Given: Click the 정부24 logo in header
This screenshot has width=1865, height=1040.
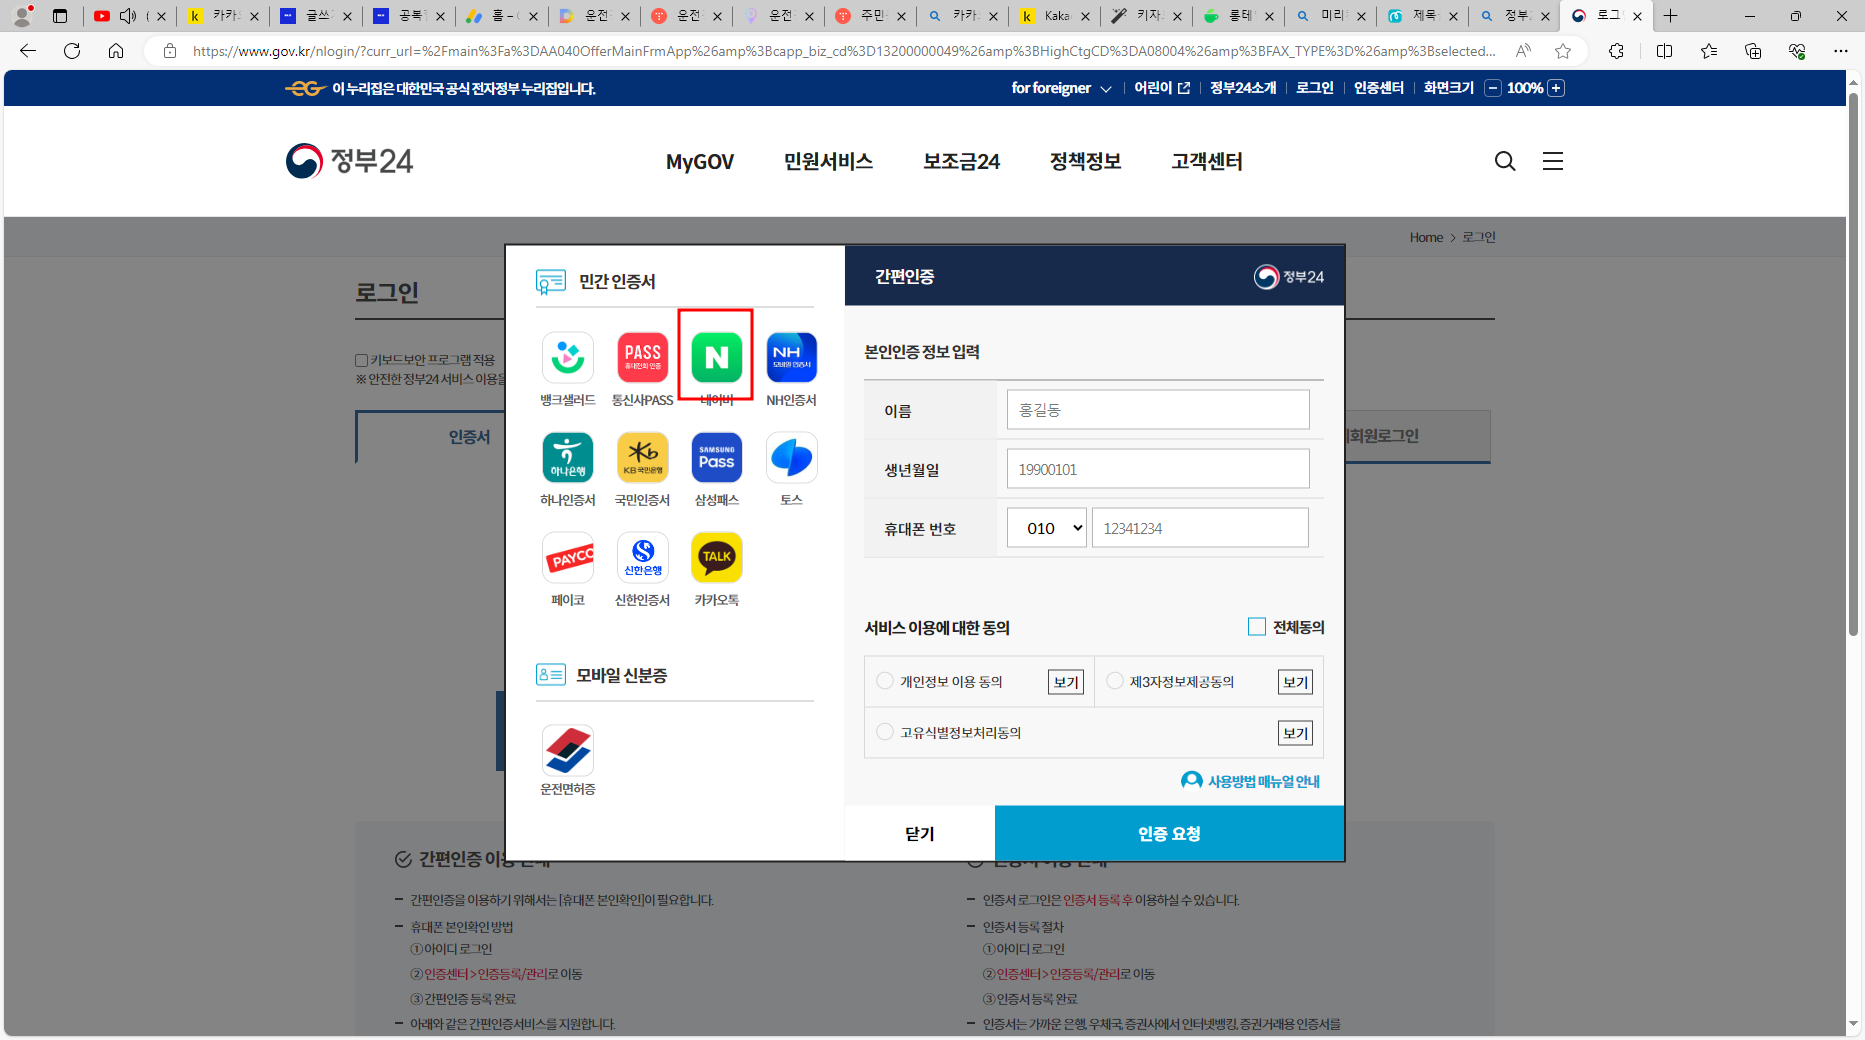Looking at the screenshot, I should pos(349,161).
